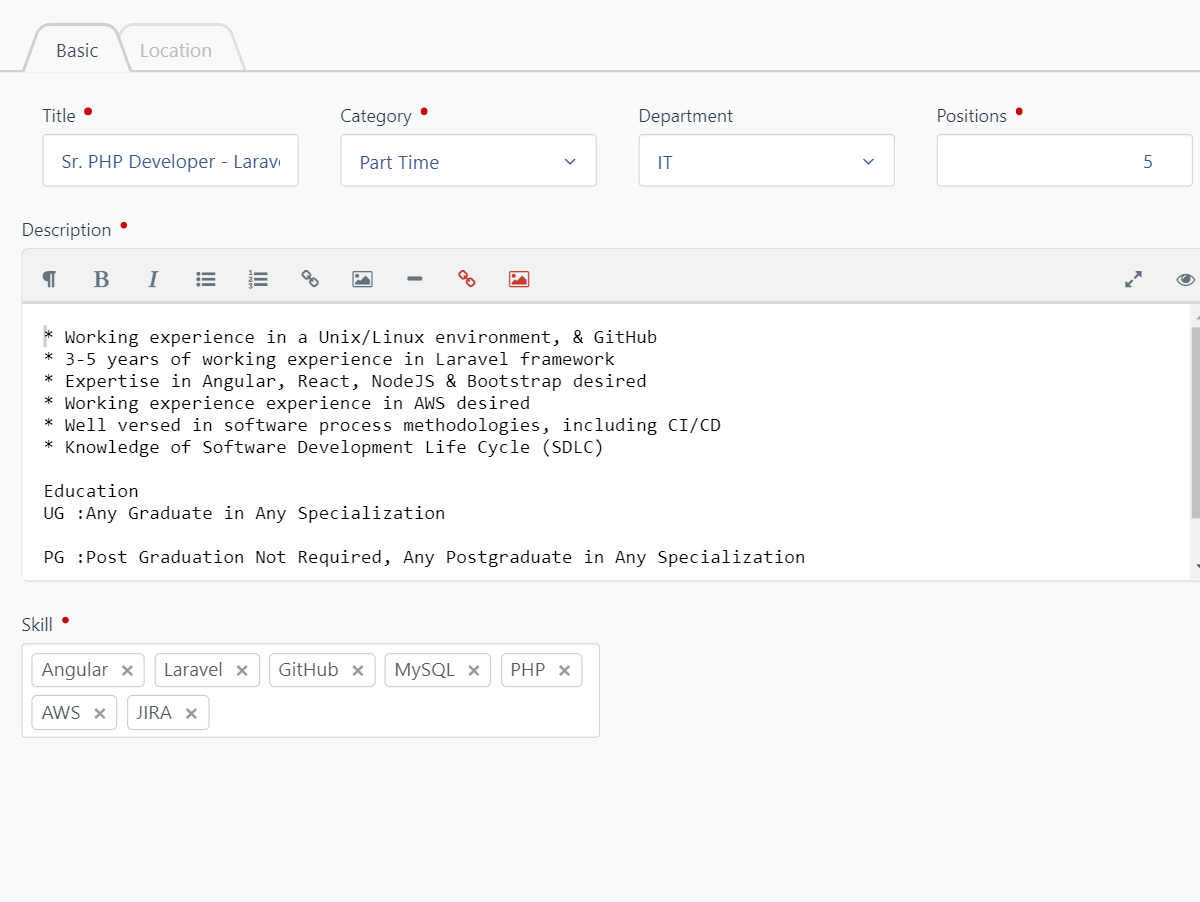
Task: Click the line "Knowledge of Software Development Life Cycle (SDLC)"
Action: coord(324,447)
